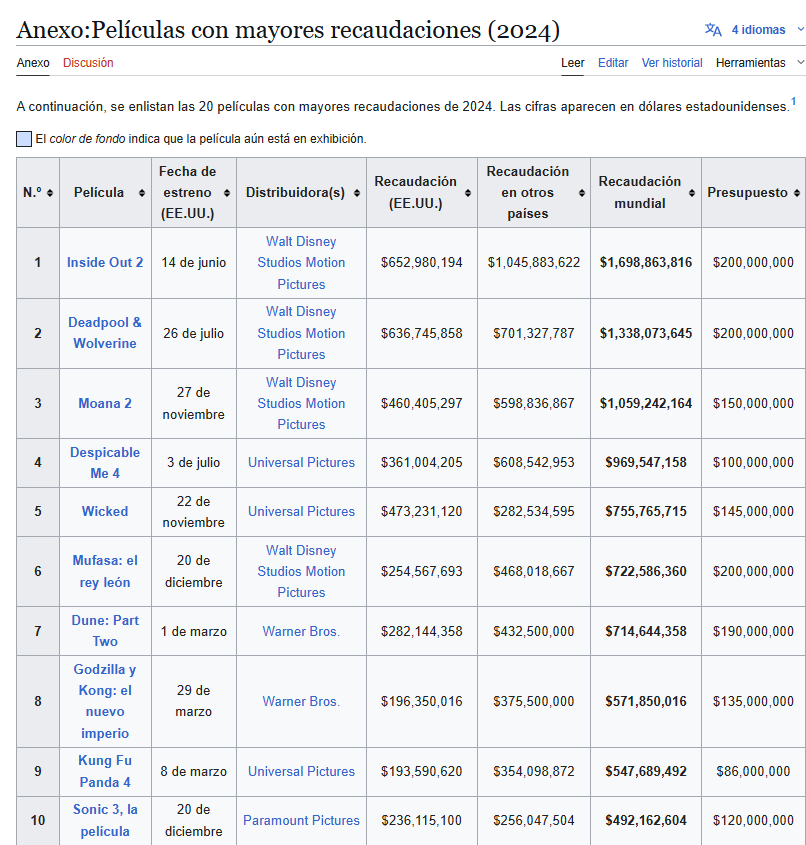
Task: Open Universal Pictures link in Wicked row
Action: (301, 511)
